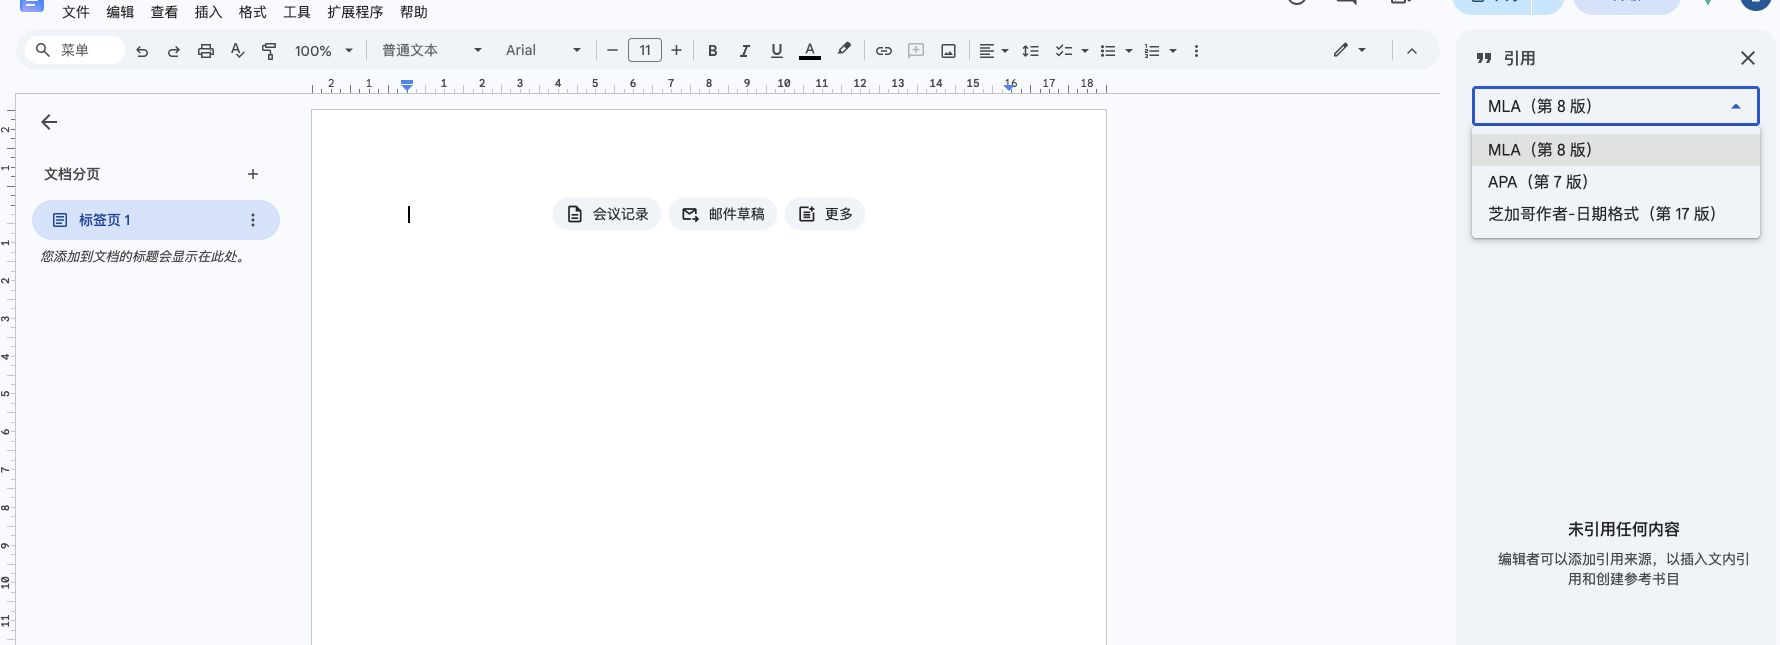
Task: Click the 邮件草稿 template chip
Action: (x=723, y=214)
